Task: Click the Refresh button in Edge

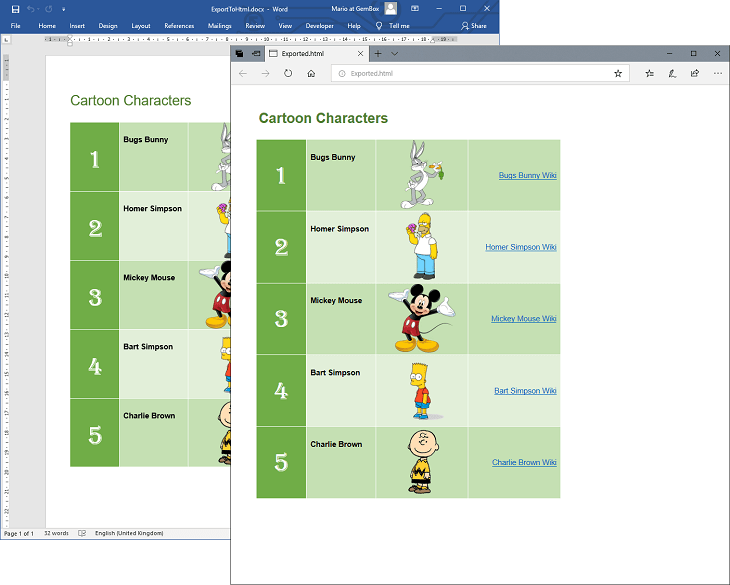Action: (288, 73)
